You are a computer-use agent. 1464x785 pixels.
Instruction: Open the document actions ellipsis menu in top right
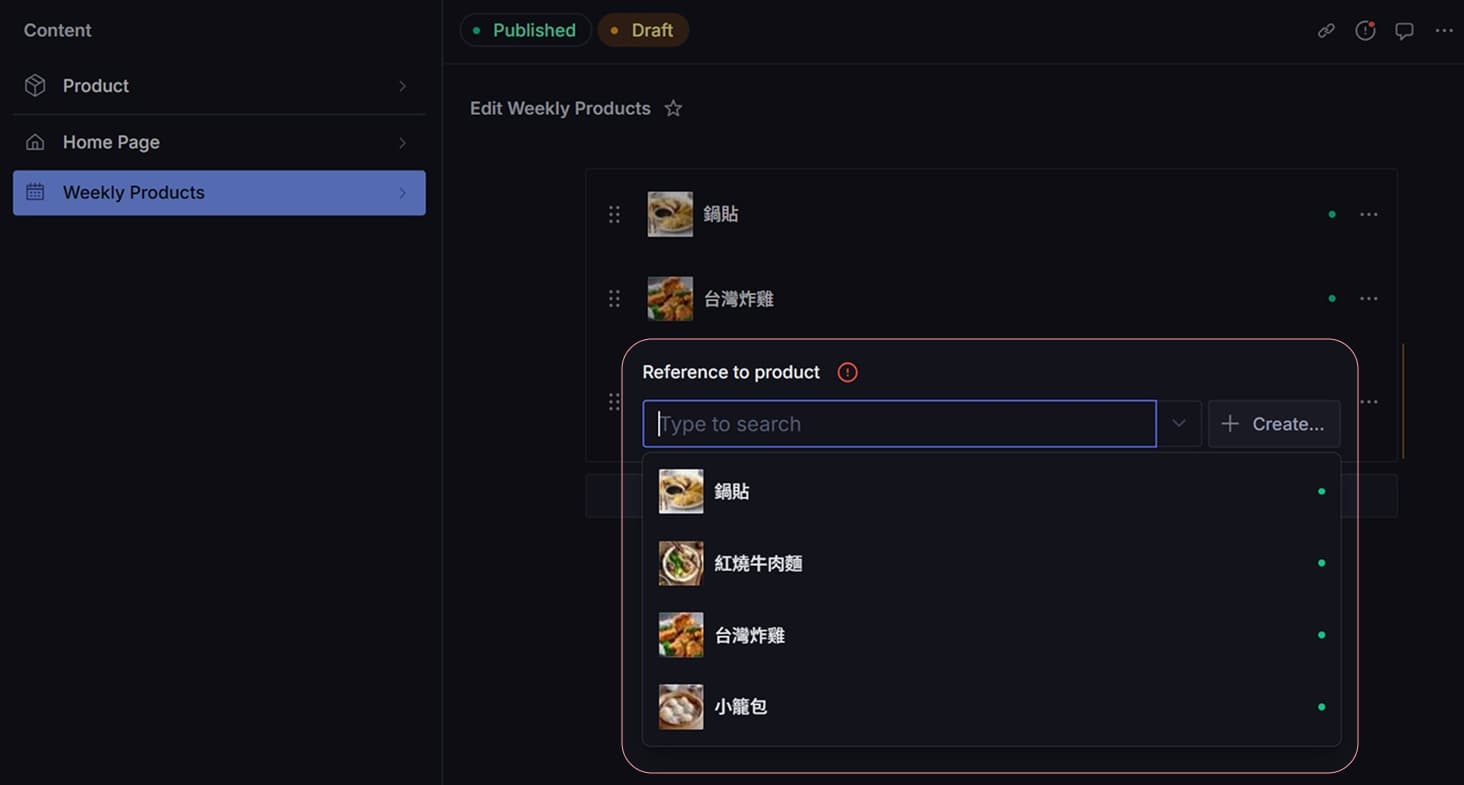(1444, 30)
